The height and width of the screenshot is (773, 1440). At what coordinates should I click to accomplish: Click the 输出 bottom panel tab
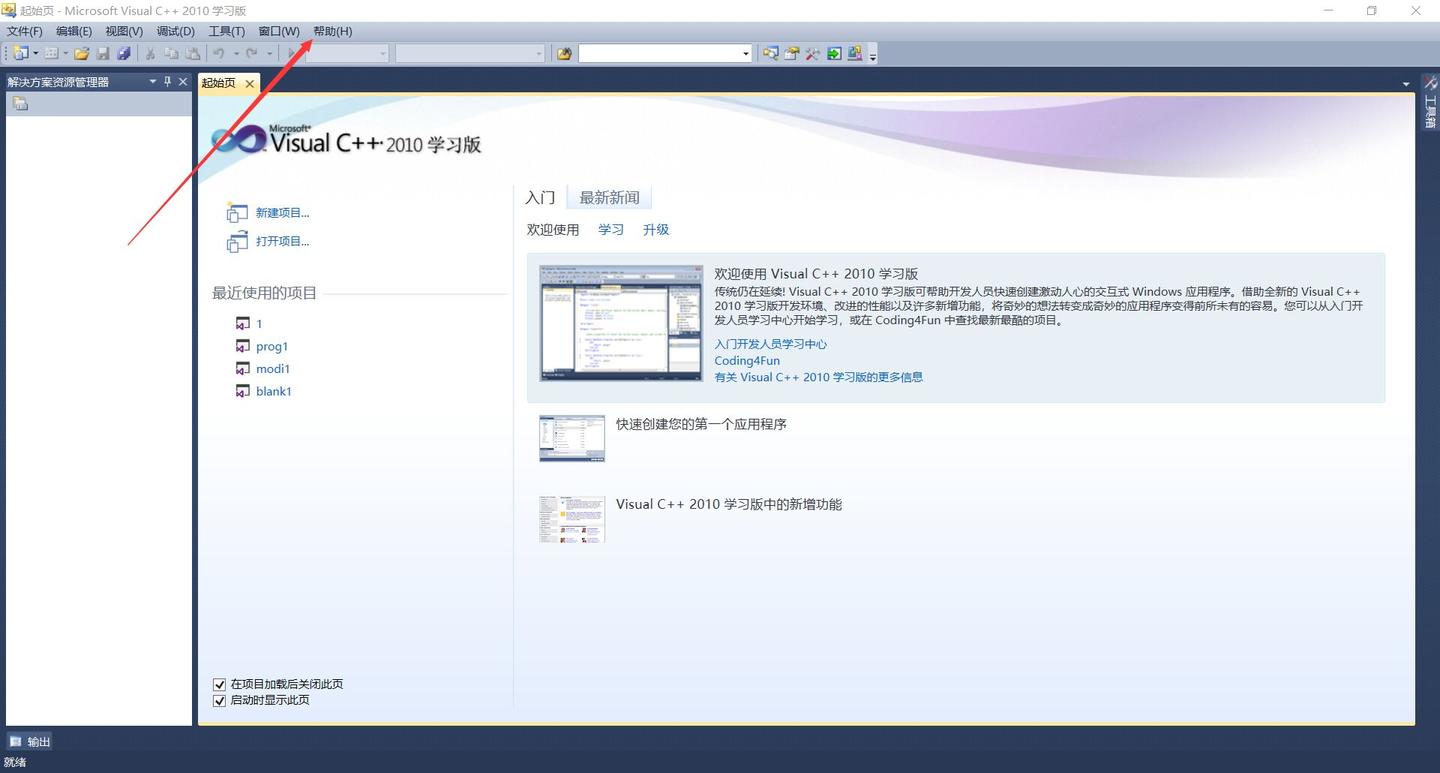(30, 741)
